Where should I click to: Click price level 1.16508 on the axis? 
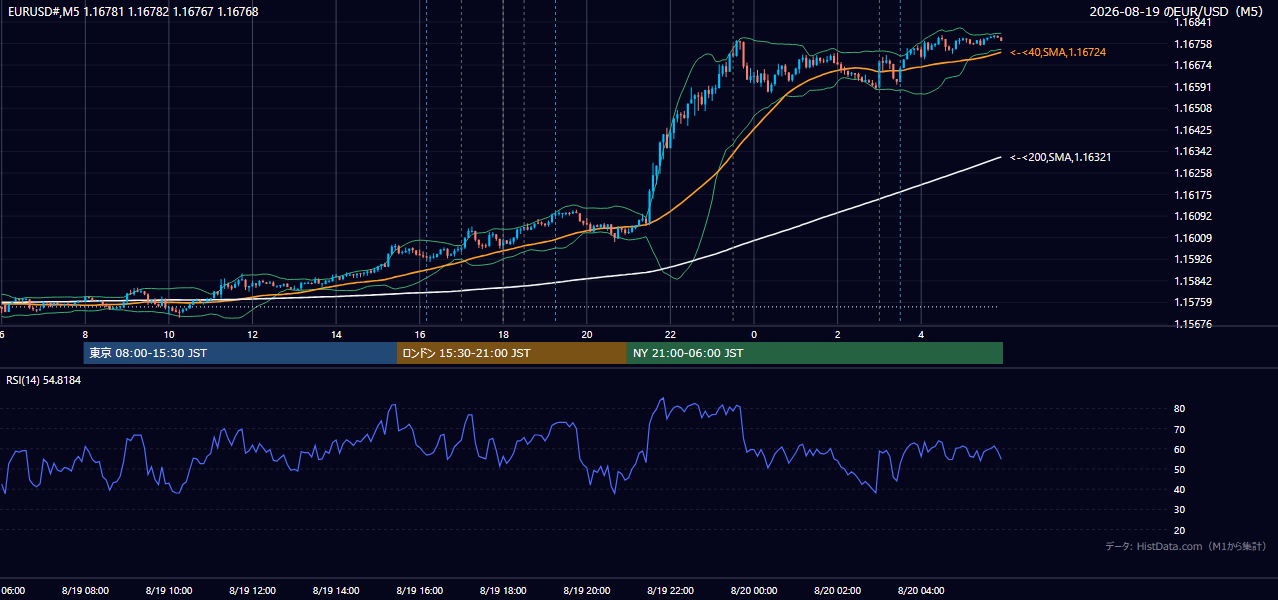1192,108
